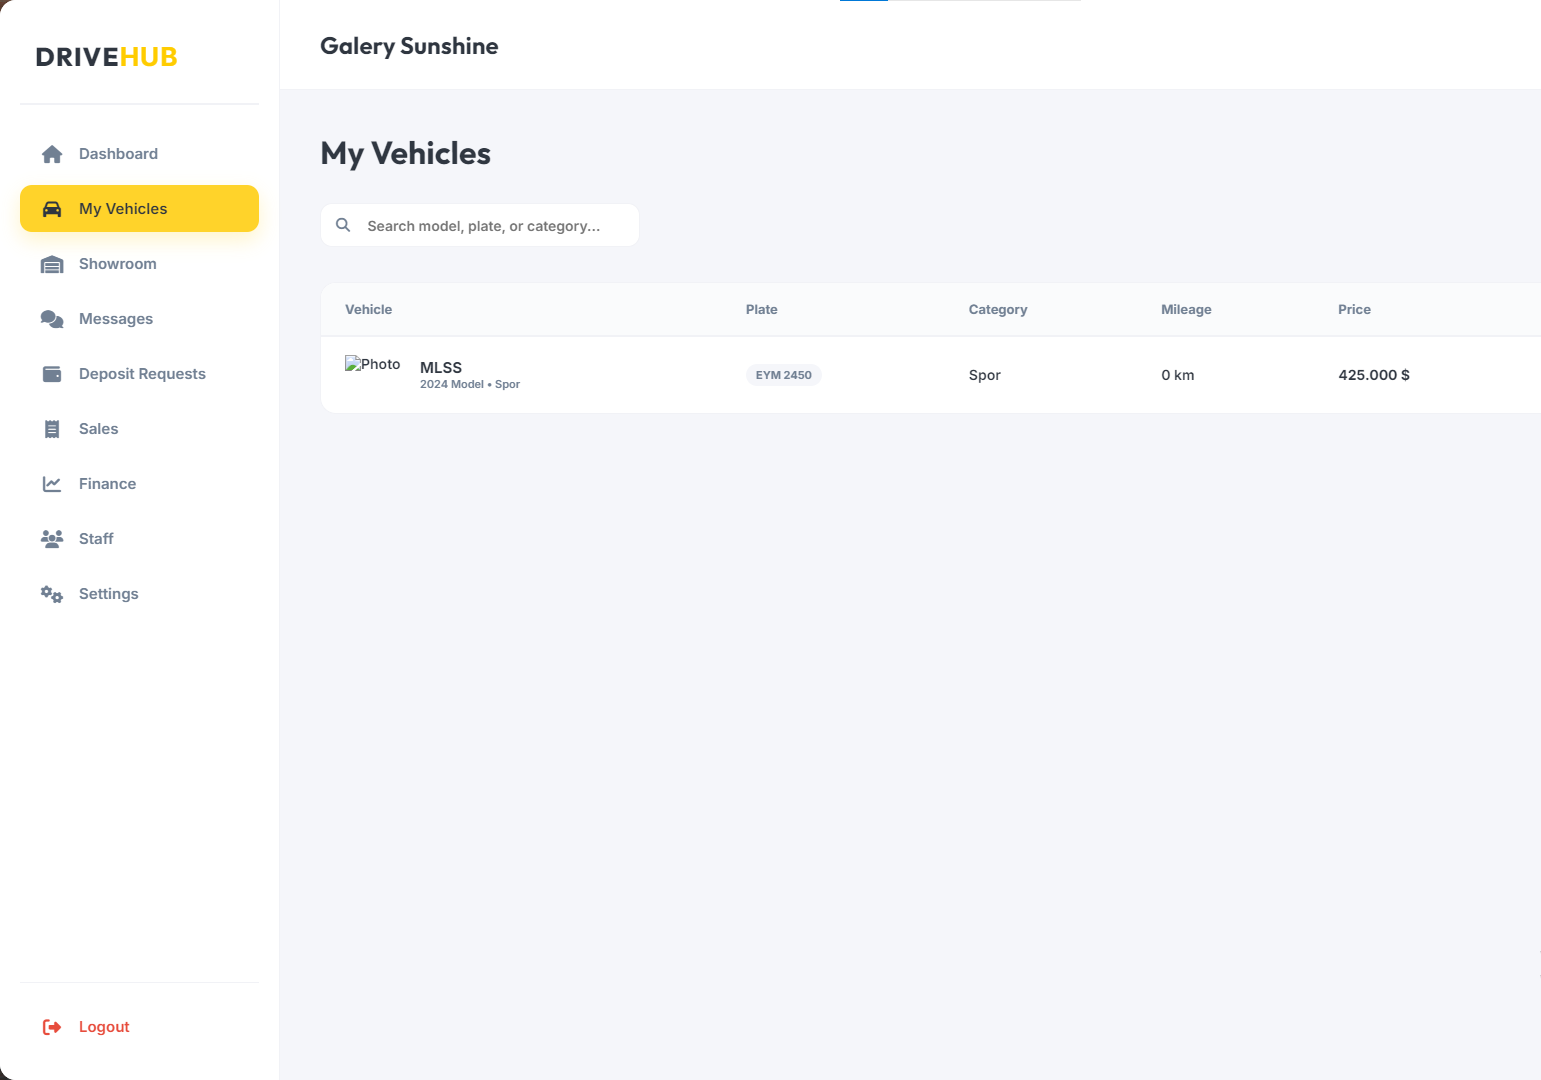Click the DRIVEHUB logo
Viewport: 1541px width, 1080px height.
(107, 57)
